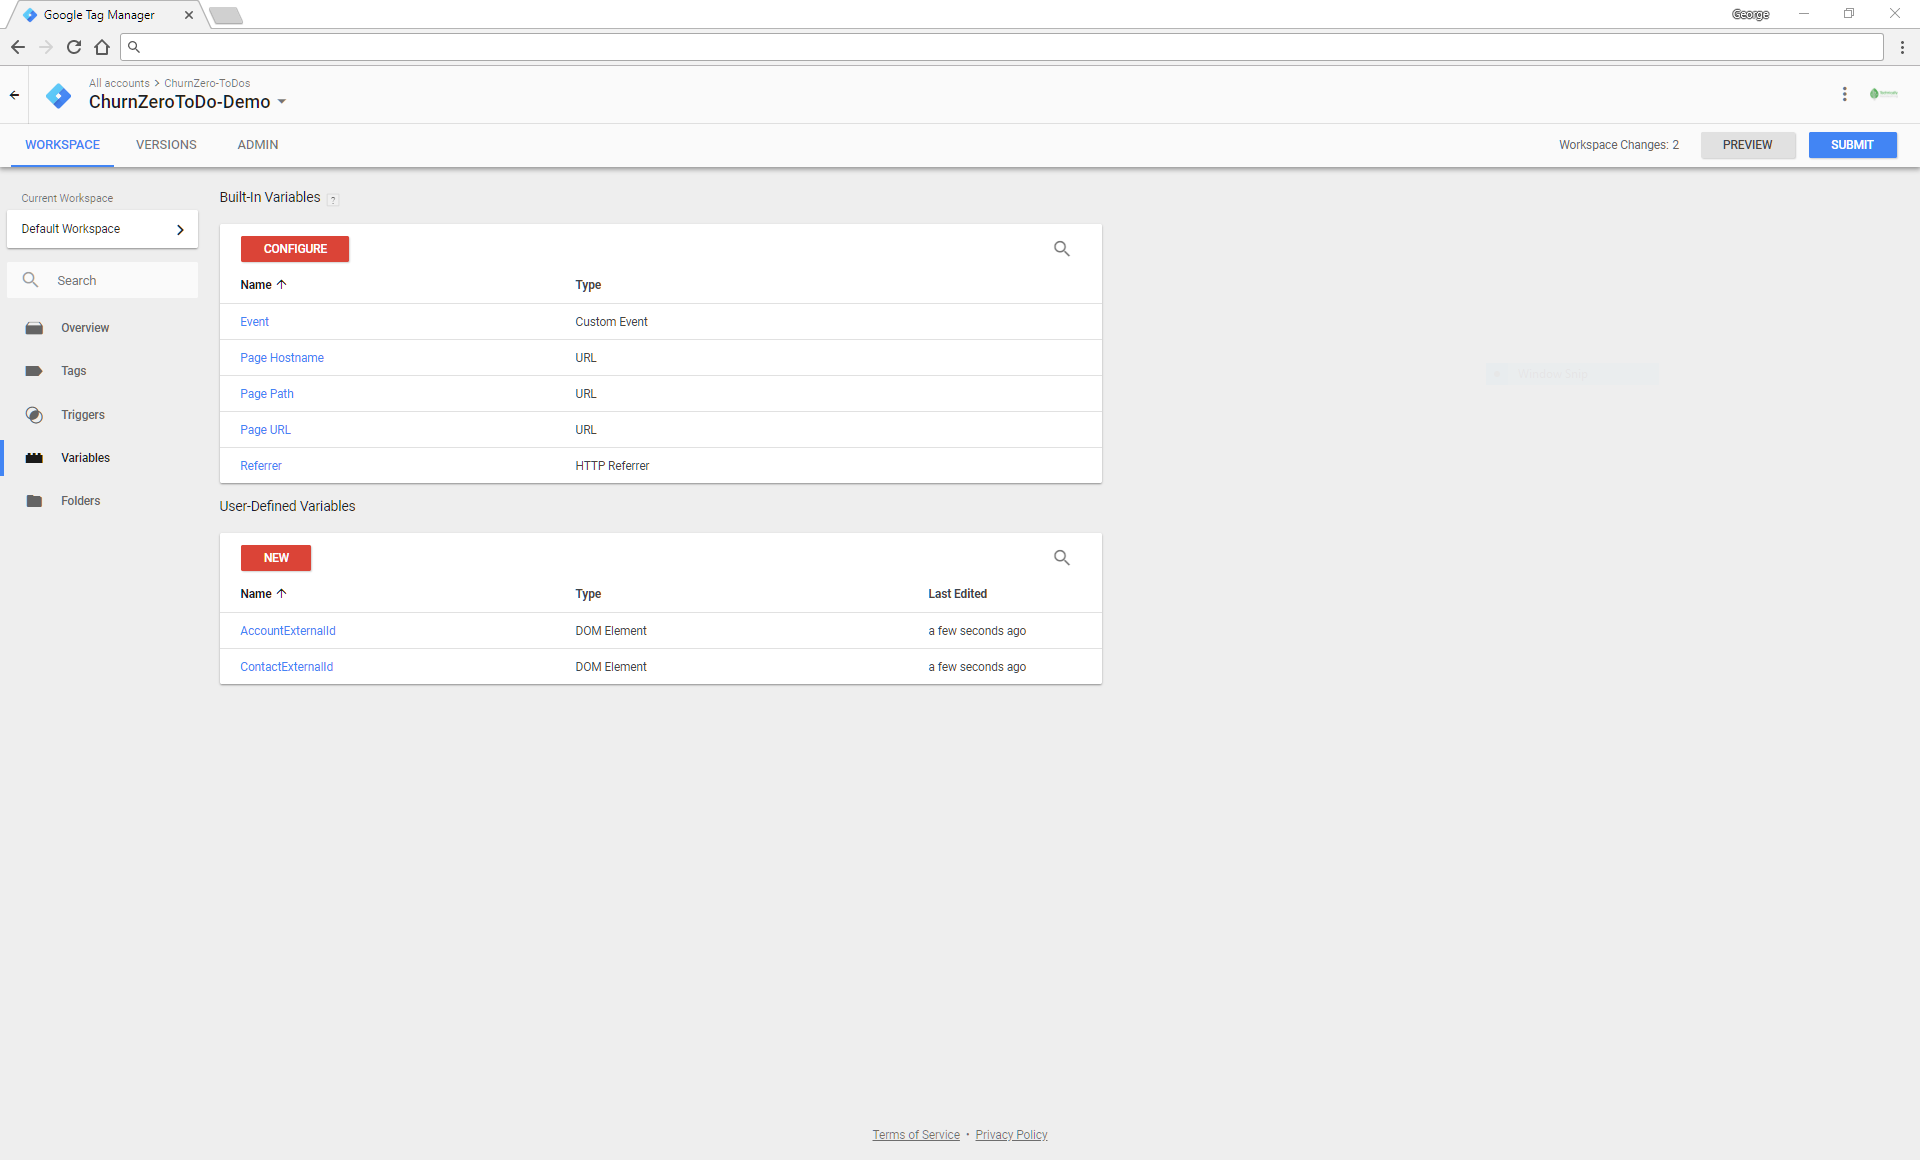This screenshot has height=1160, width=1920.
Task: Click the green profile avatar icon
Action: (x=1883, y=94)
